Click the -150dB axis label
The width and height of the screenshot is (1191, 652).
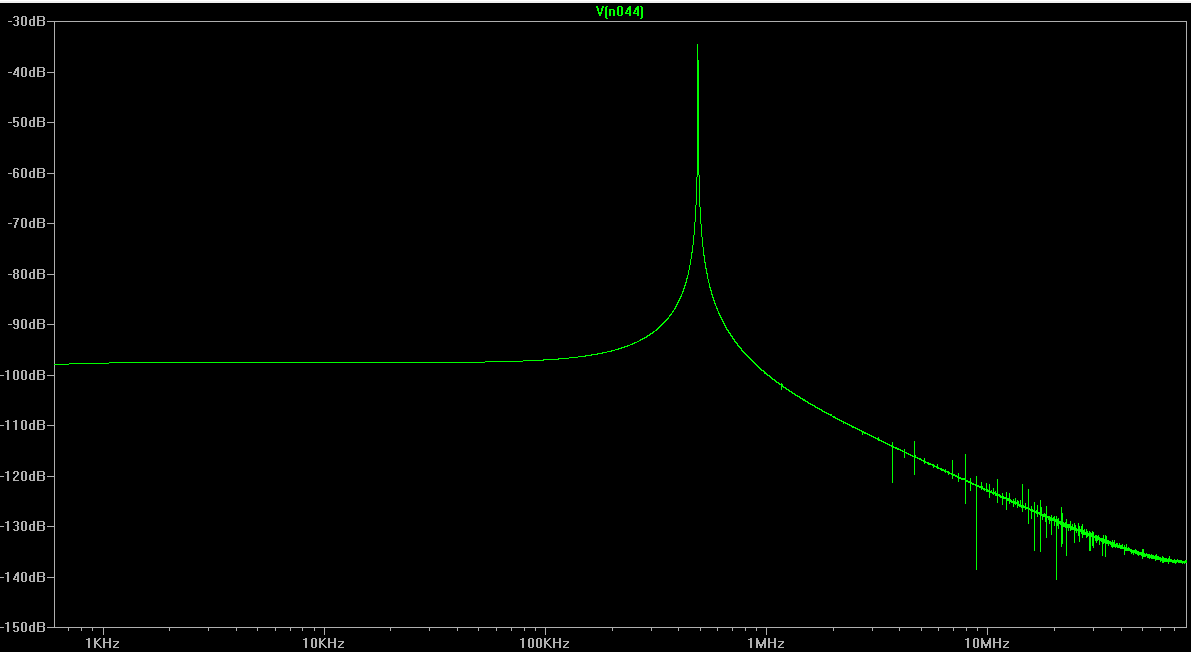click(x=24, y=627)
